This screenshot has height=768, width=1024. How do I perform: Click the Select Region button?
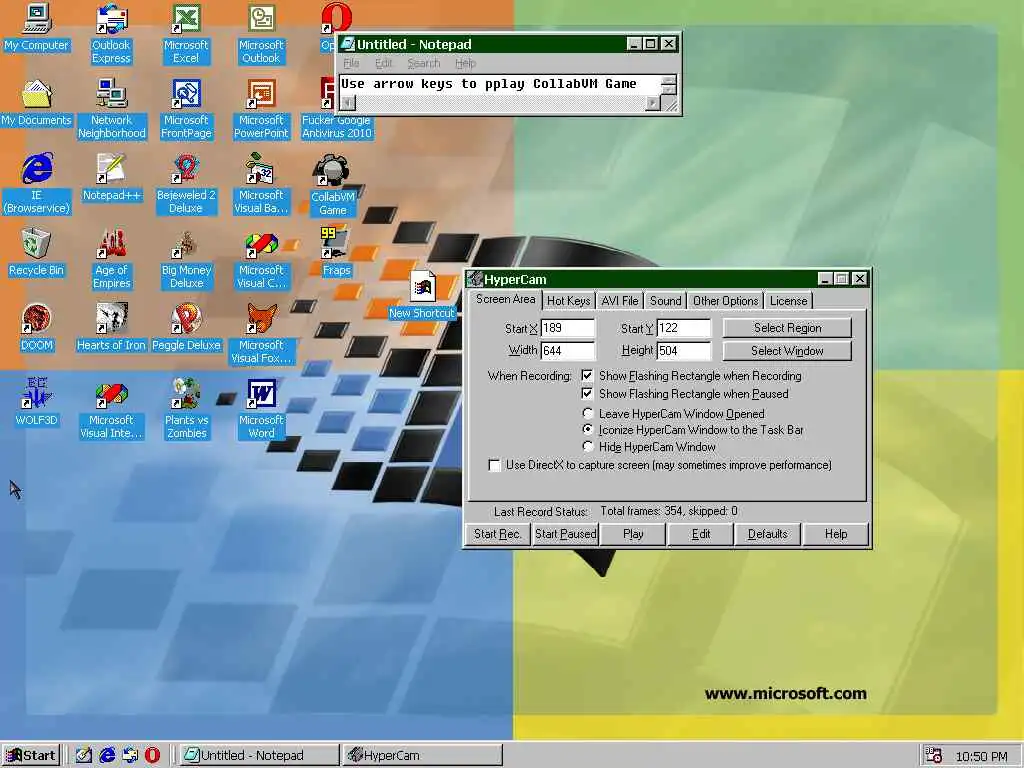(x=787, y=328)
